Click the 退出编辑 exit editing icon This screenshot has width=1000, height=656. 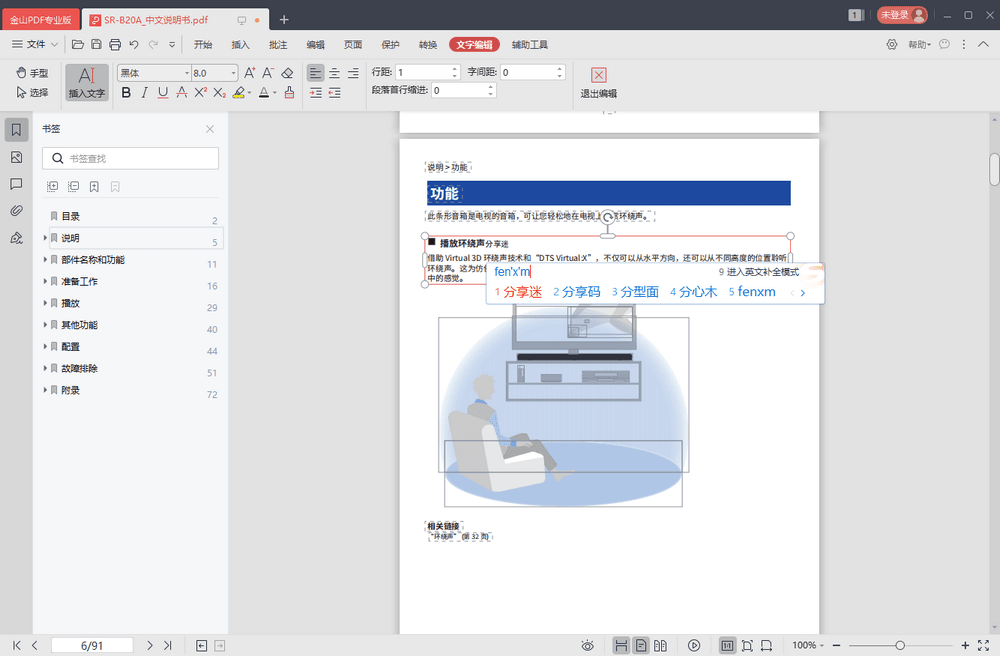pos(598,76)
